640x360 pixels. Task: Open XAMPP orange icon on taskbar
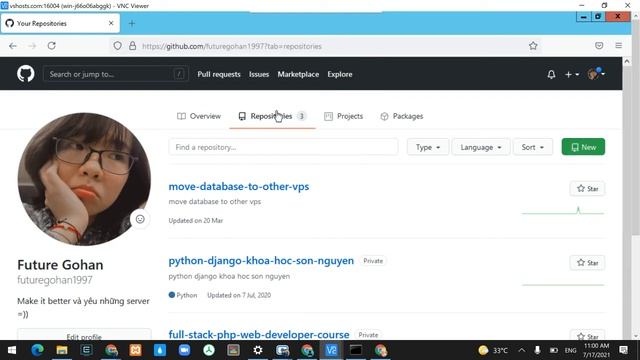tap(136, 350)
